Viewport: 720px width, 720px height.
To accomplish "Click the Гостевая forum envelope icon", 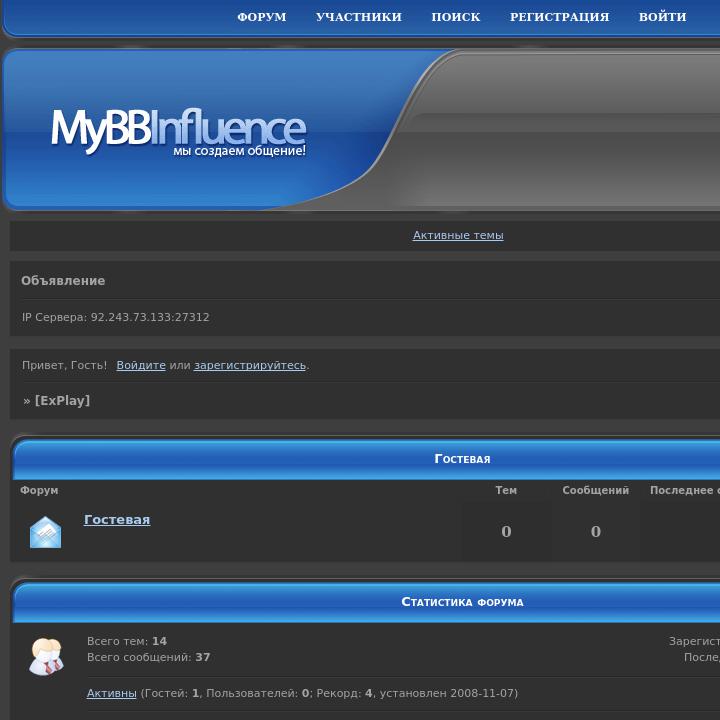I will [45, 532].
